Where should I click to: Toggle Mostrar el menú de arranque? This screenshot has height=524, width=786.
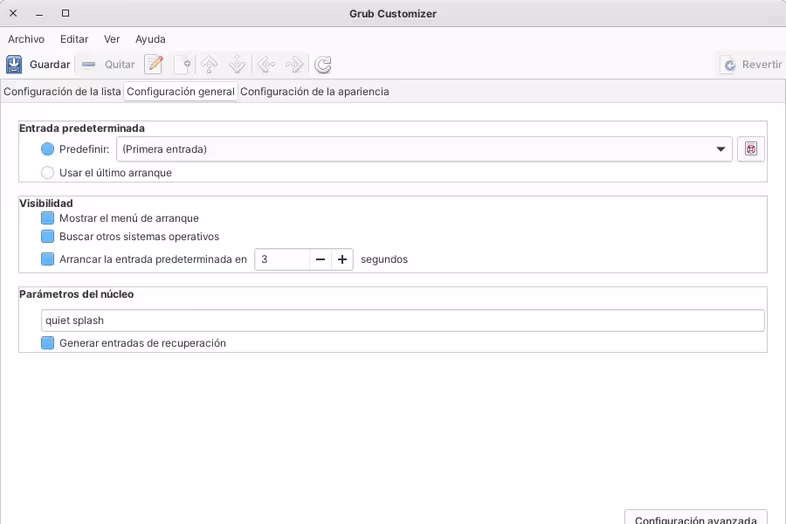pos(48,218)
